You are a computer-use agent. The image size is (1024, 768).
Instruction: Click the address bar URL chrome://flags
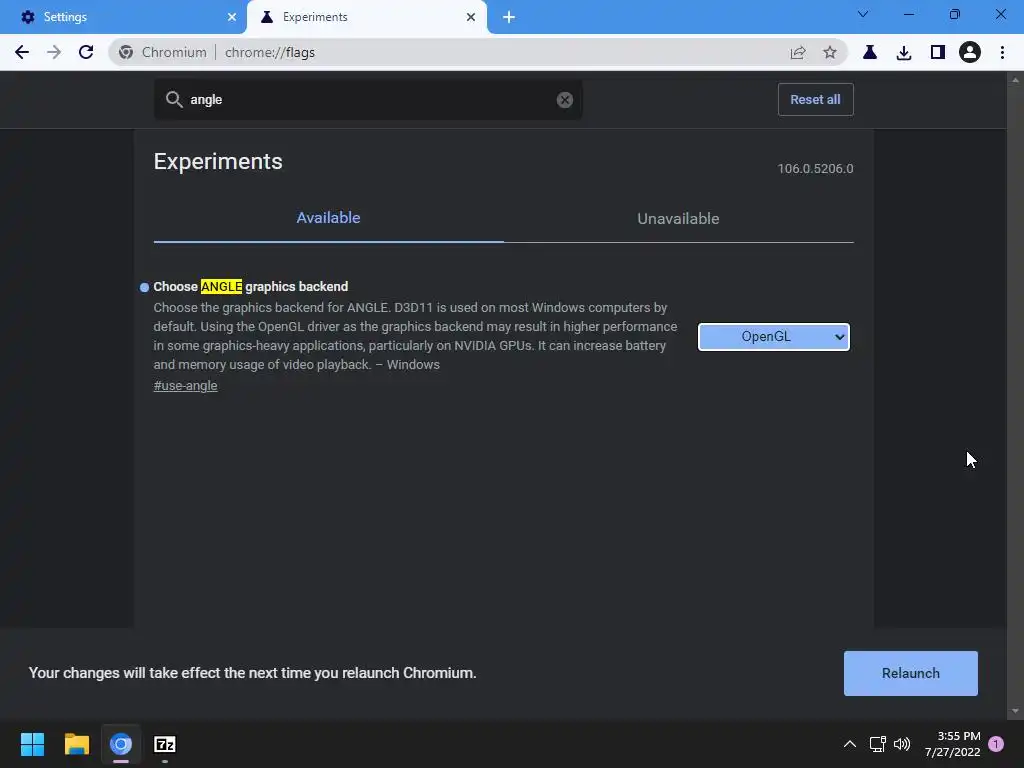(x=270, y=52)
